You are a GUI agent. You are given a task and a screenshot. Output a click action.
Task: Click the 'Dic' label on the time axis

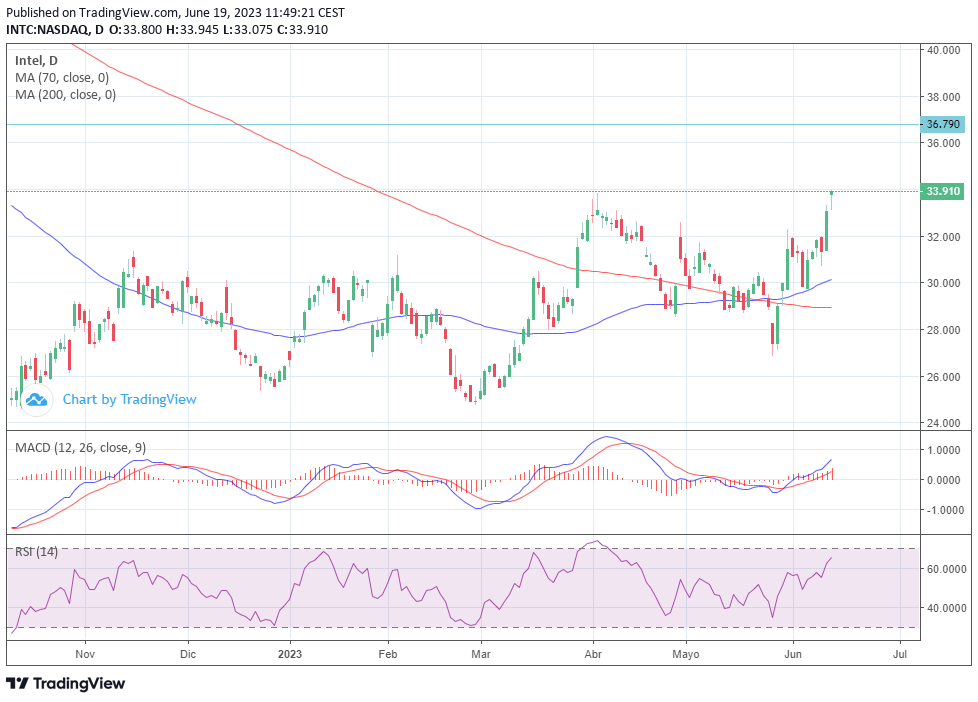pos(188,654)
